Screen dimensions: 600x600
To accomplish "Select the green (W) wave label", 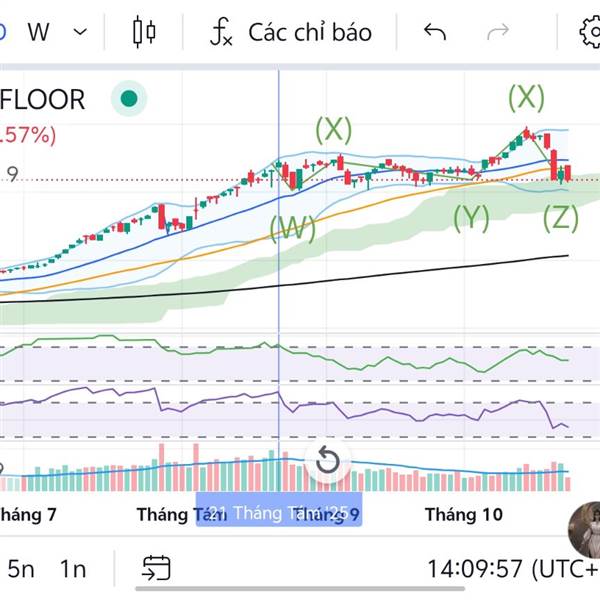I will pos(292,228).
